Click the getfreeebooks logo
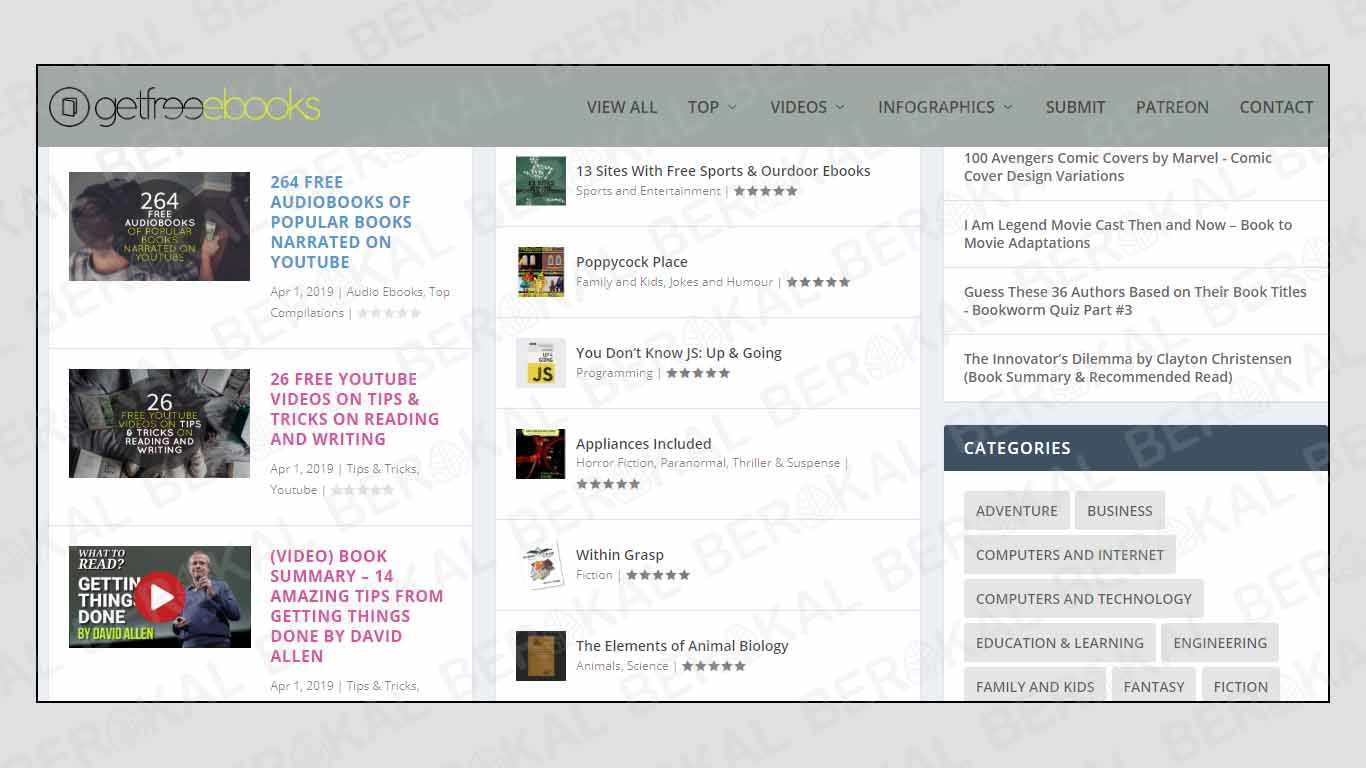The image size is (1366, 768). click(x=185, y=107)
